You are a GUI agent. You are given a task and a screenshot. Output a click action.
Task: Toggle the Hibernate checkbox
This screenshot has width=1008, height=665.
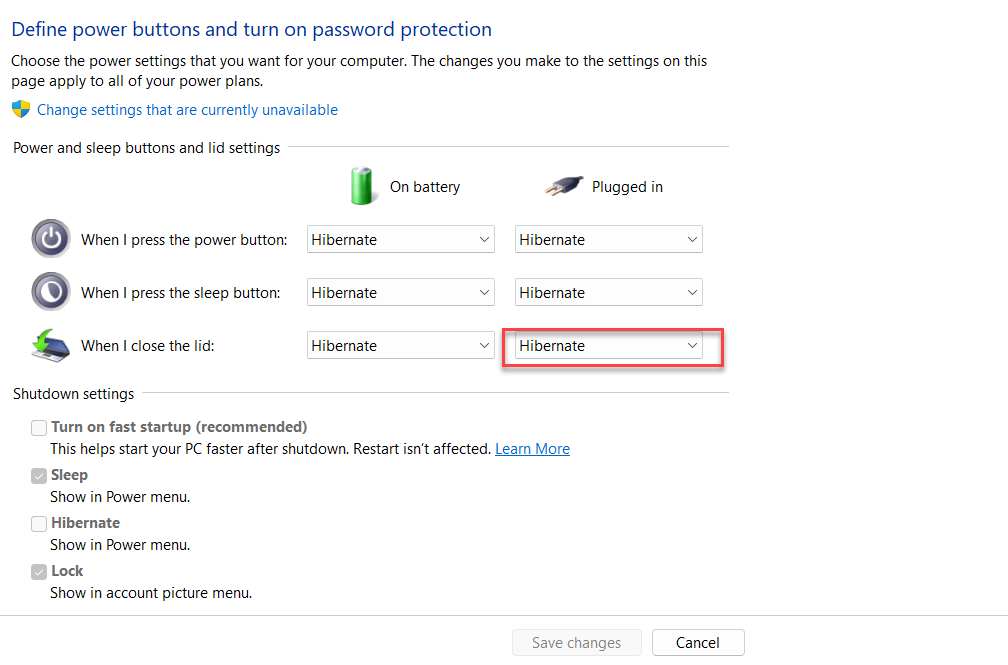(x=39, y=524)
